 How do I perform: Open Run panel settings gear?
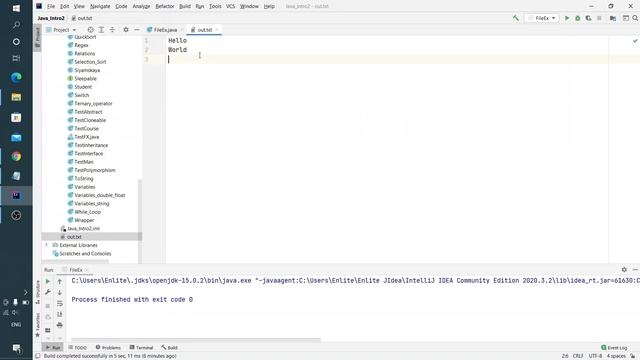624,270
